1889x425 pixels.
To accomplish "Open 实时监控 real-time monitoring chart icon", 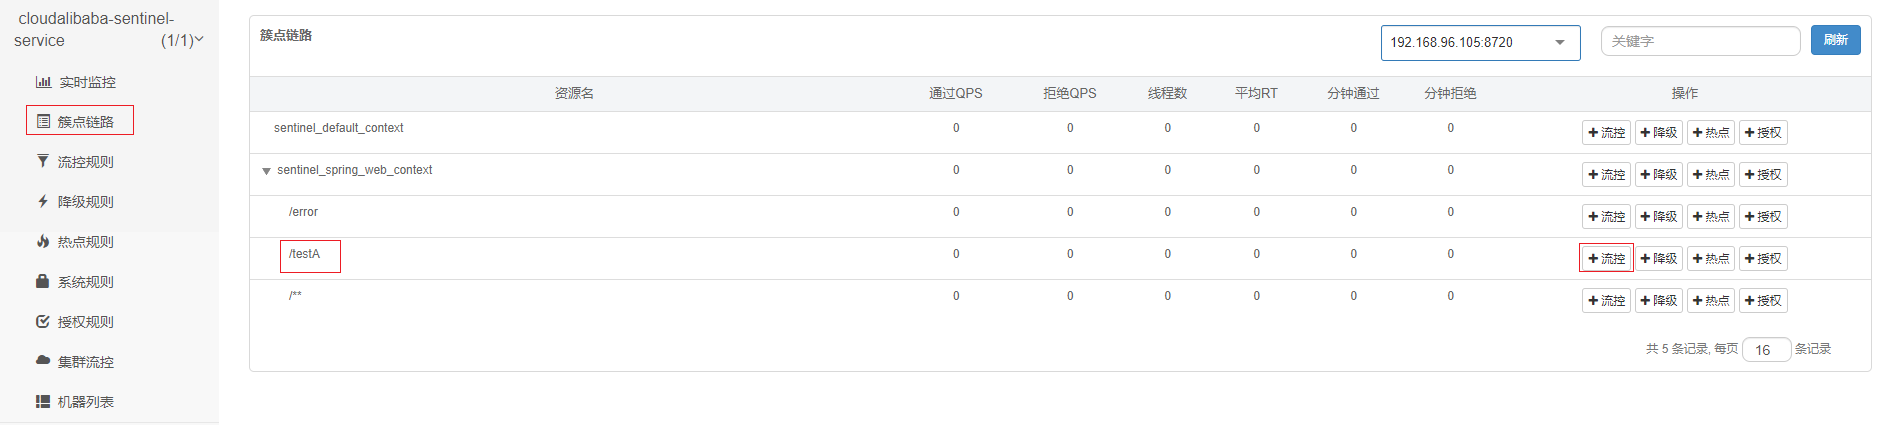I will 43,82.
